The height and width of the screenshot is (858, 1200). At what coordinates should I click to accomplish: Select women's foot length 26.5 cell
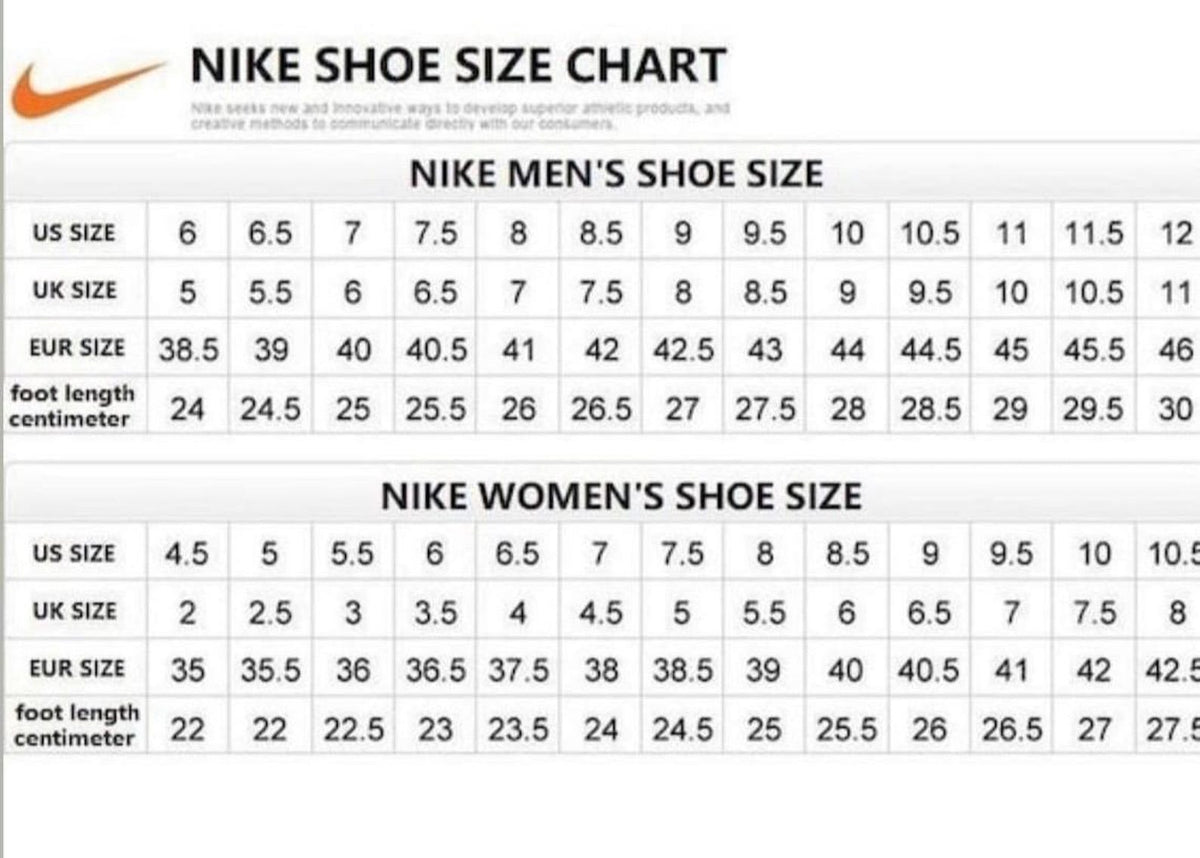1012,730
